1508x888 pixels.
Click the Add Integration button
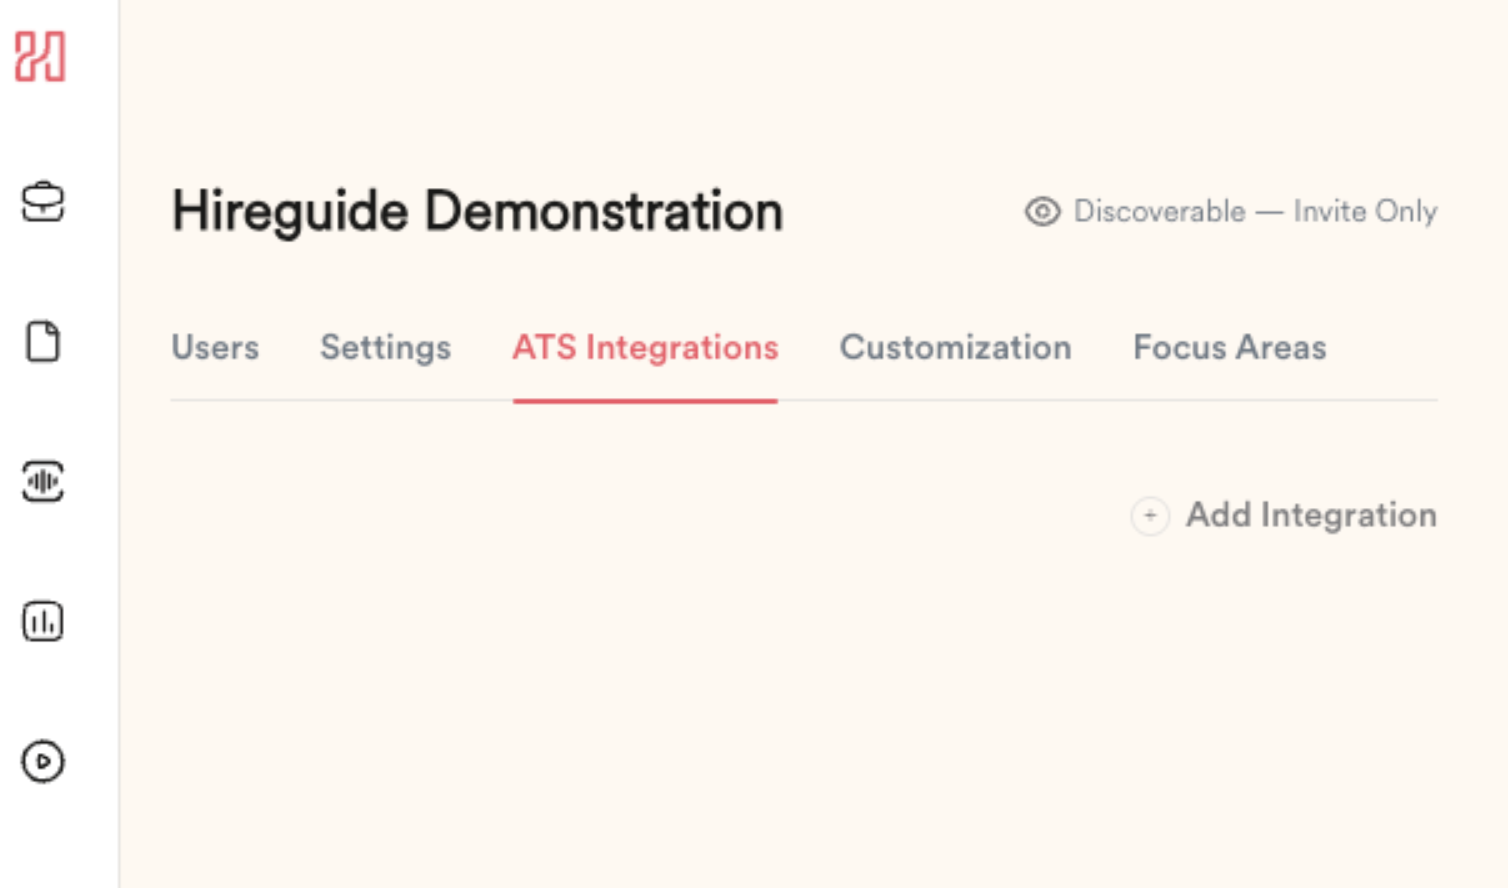(x=1311, y=516)
